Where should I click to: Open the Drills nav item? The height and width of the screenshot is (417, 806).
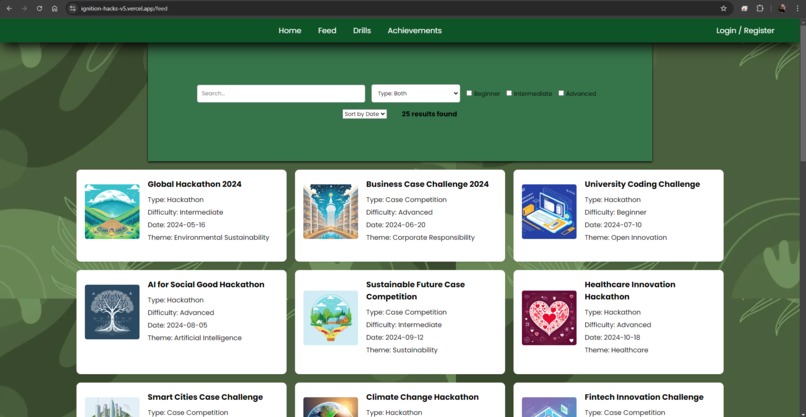(362, 30)
